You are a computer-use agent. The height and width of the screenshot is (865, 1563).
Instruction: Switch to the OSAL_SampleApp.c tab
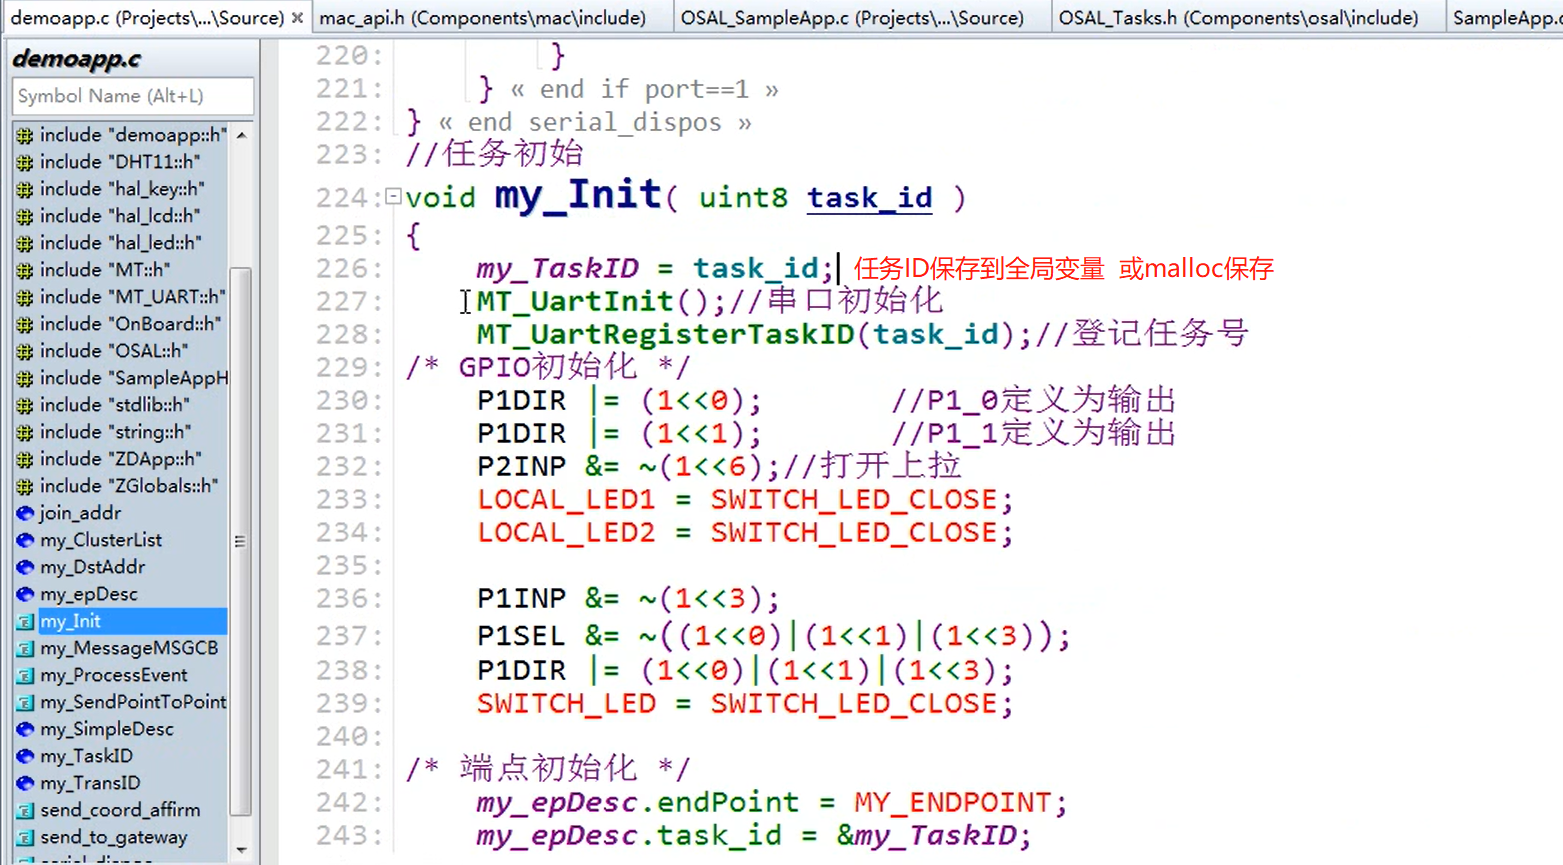click(852, 18)
